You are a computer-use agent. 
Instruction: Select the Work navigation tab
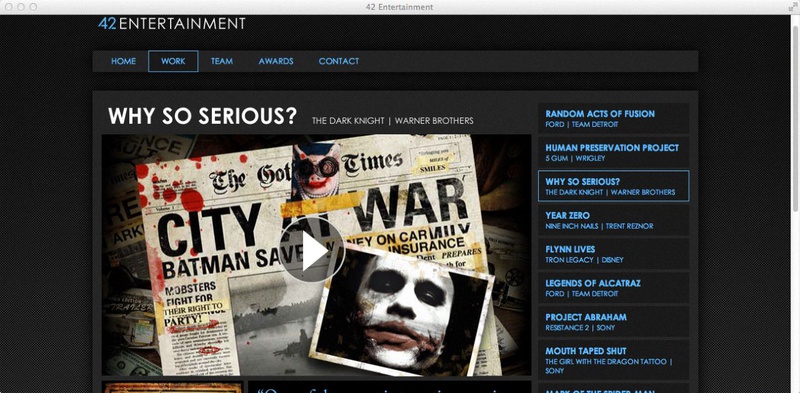(173, 61)
